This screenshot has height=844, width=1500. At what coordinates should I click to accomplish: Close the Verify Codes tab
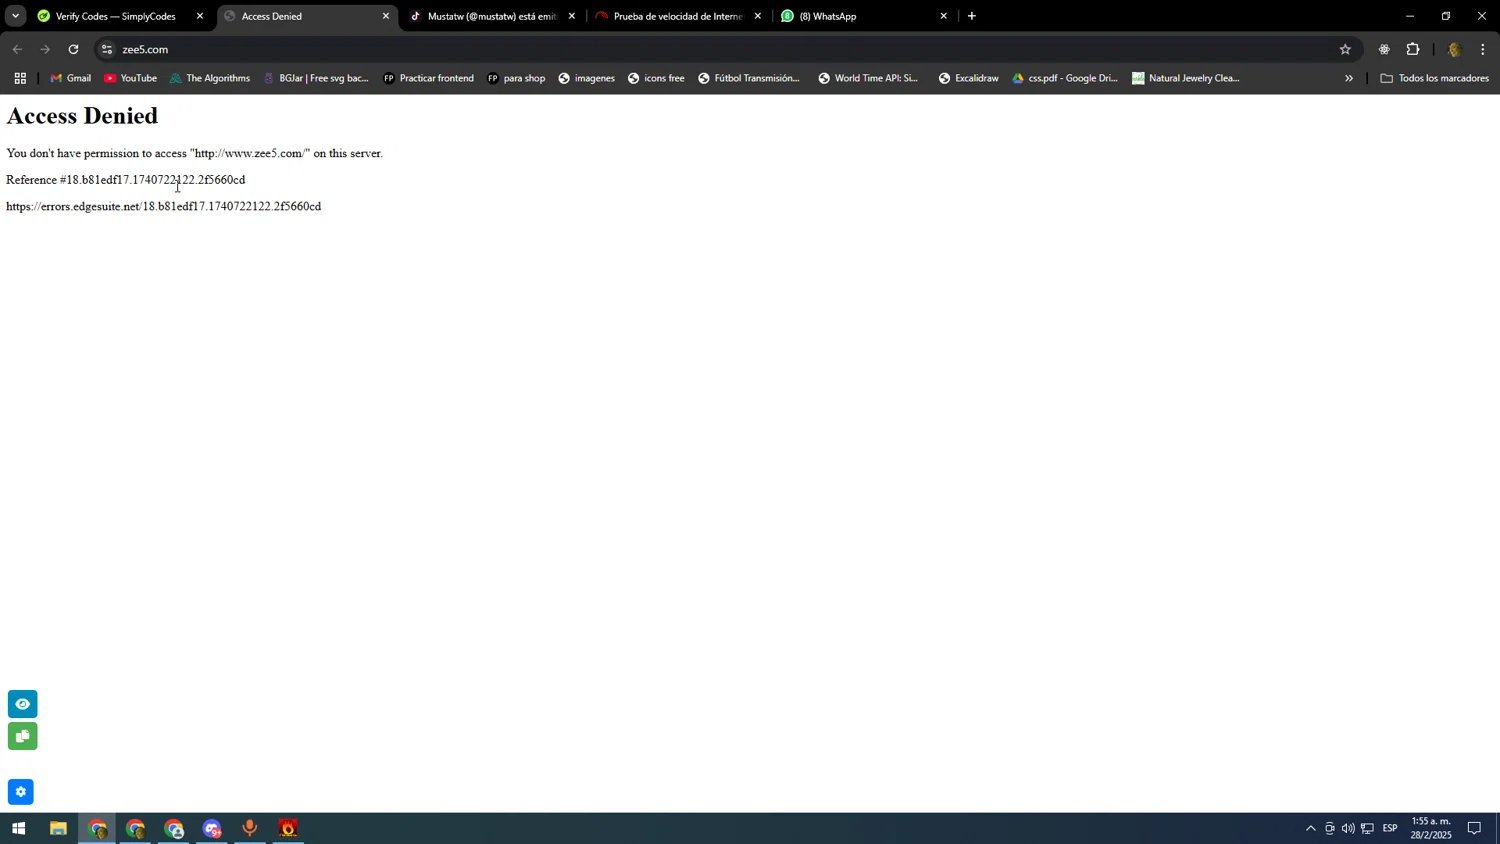200,16
